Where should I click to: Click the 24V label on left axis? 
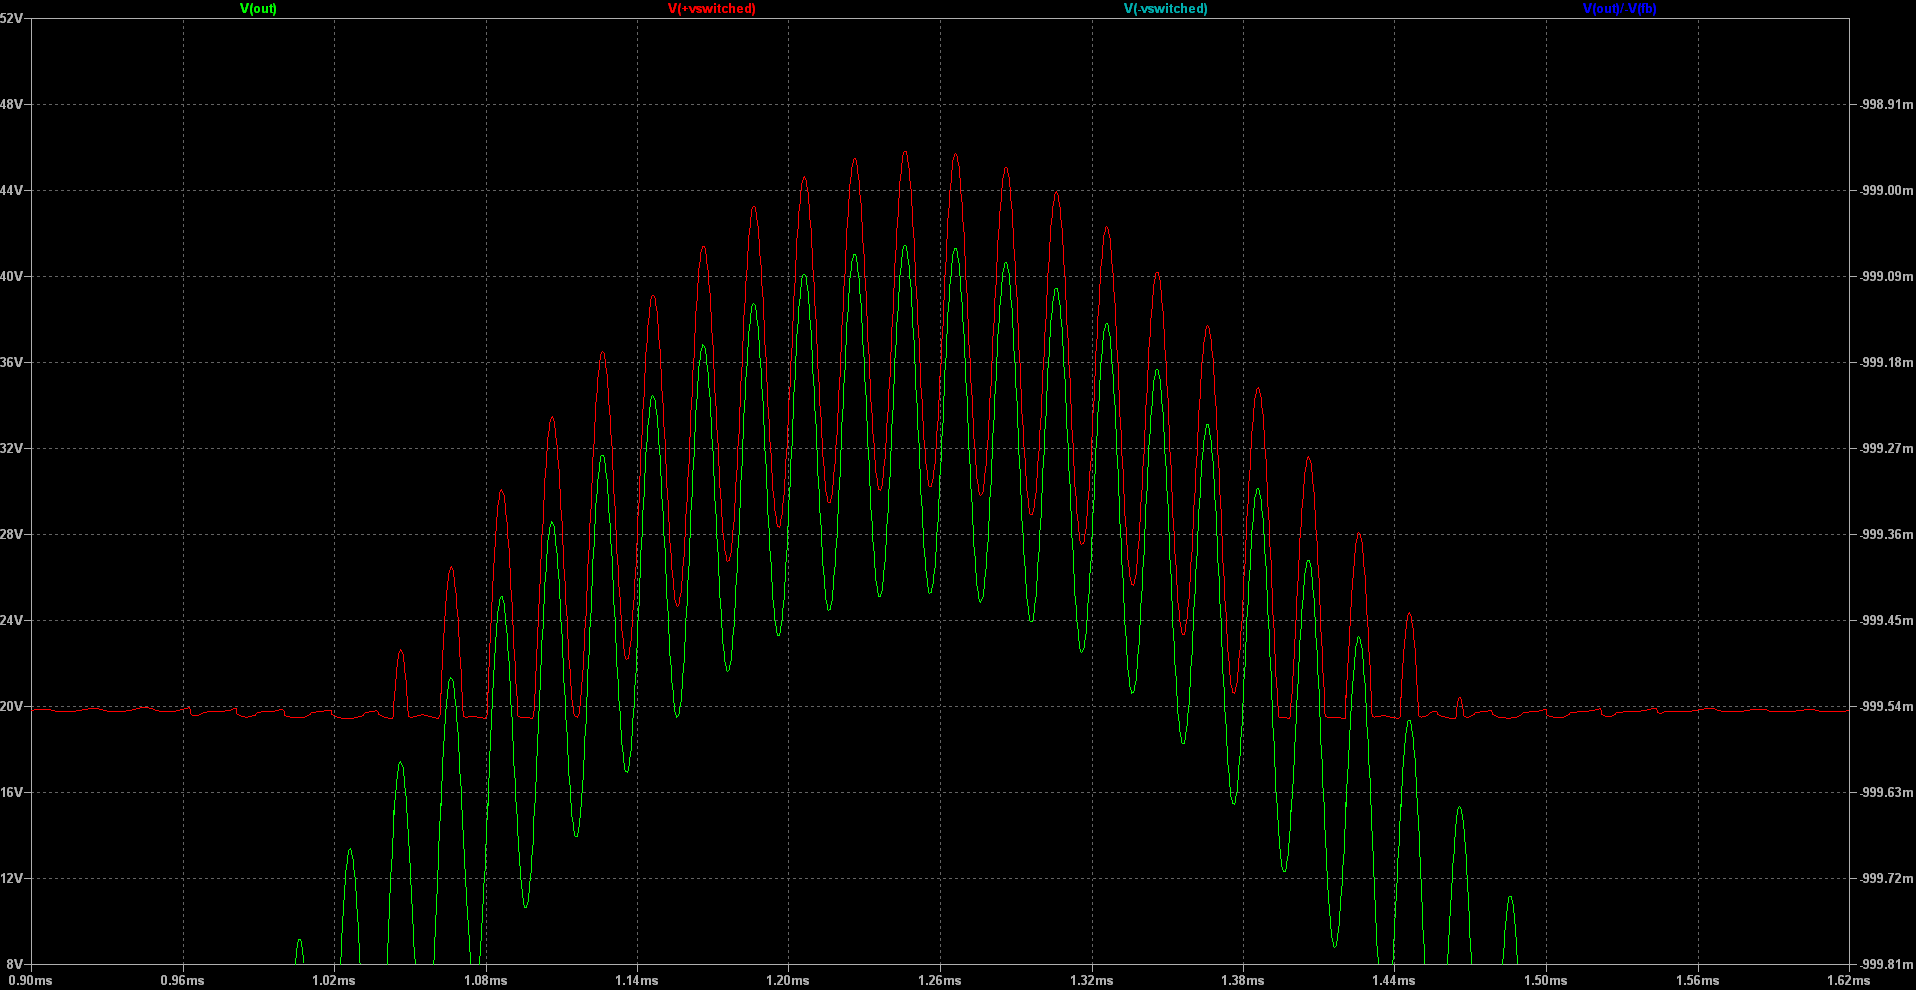pyautogui.click(x=11, y=620)
